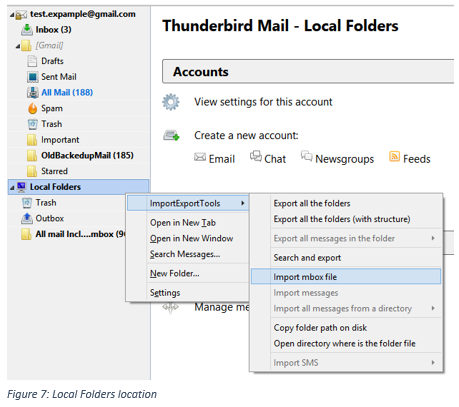The image size is (459, 407).
Task: Click the Feeds account link
Action: 417,159
